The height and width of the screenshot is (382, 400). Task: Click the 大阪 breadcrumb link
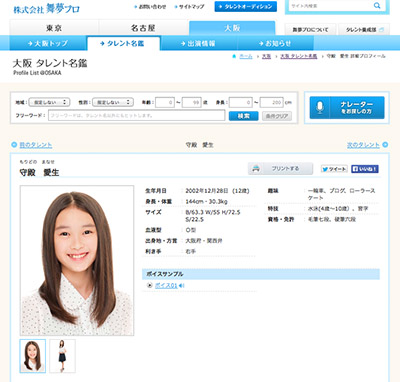(266, 56)
